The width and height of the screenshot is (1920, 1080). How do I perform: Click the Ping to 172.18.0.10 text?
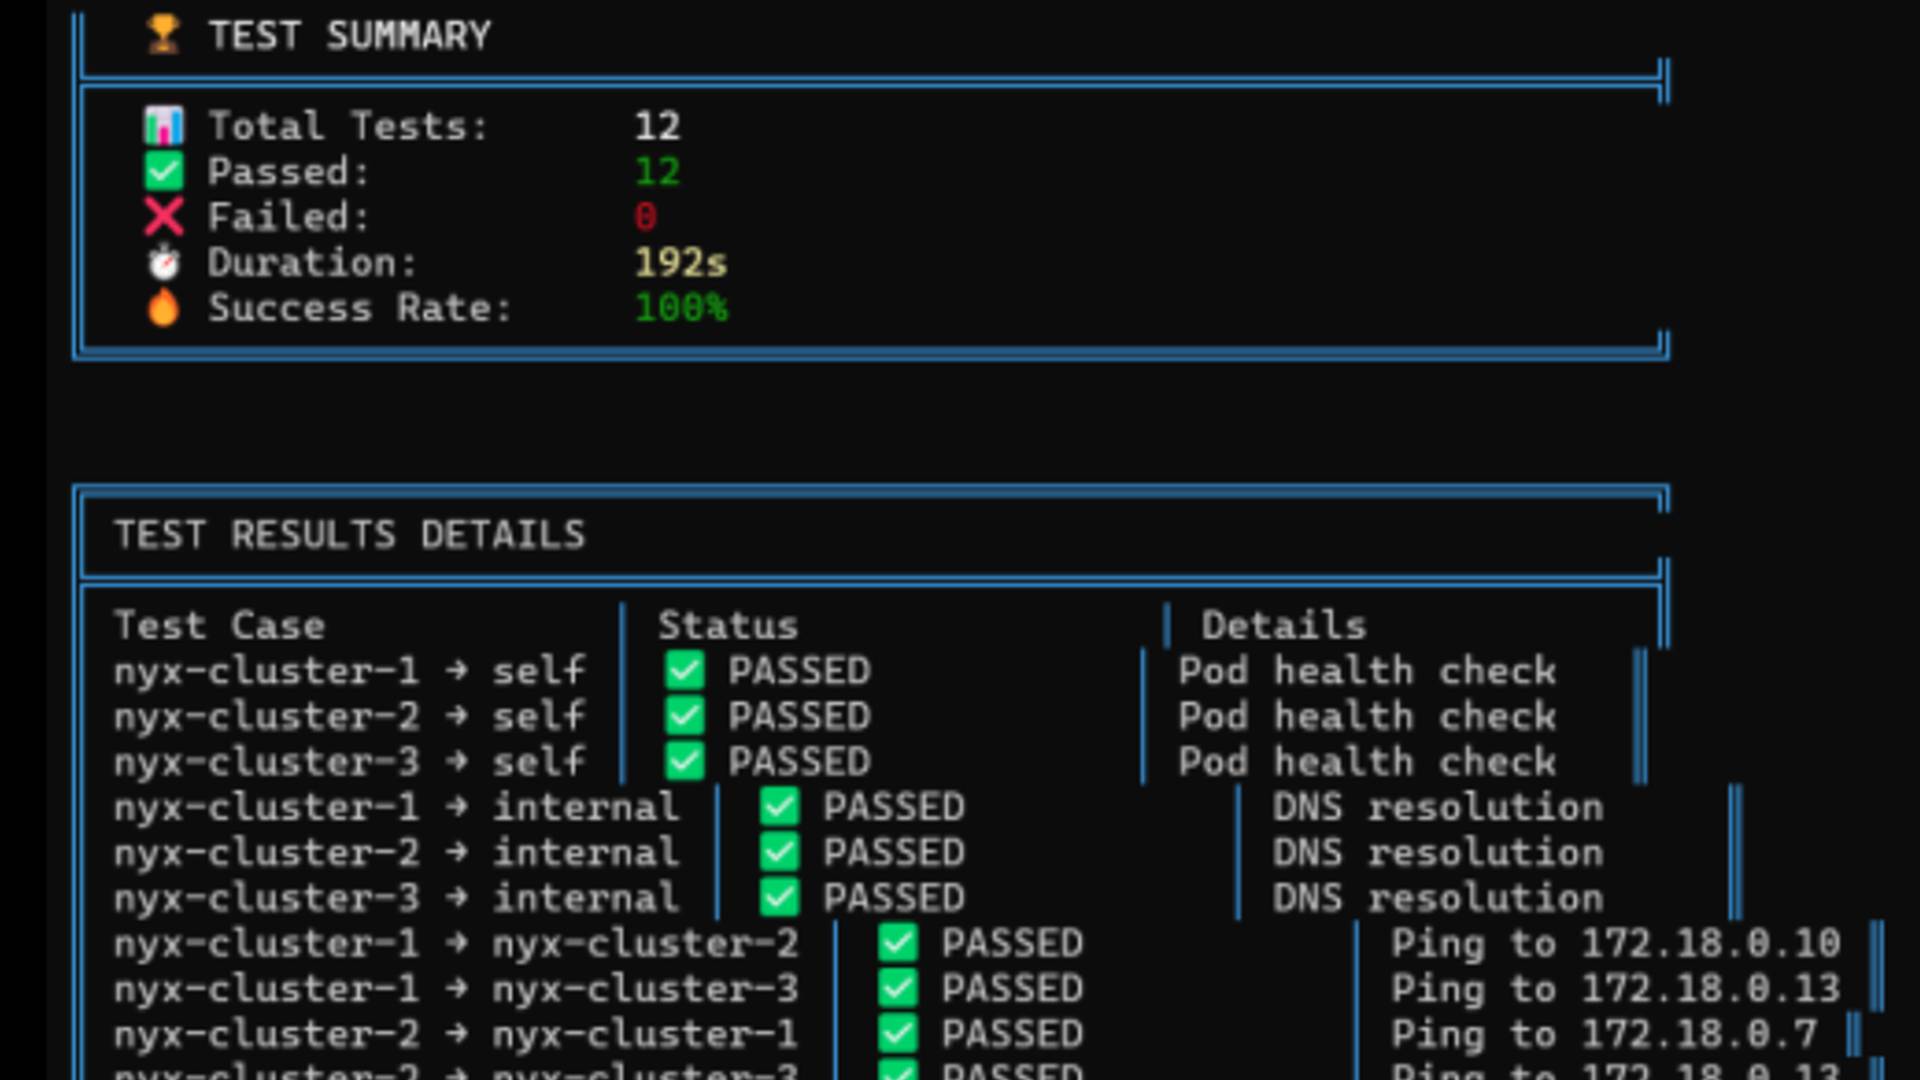(1615, 944)
